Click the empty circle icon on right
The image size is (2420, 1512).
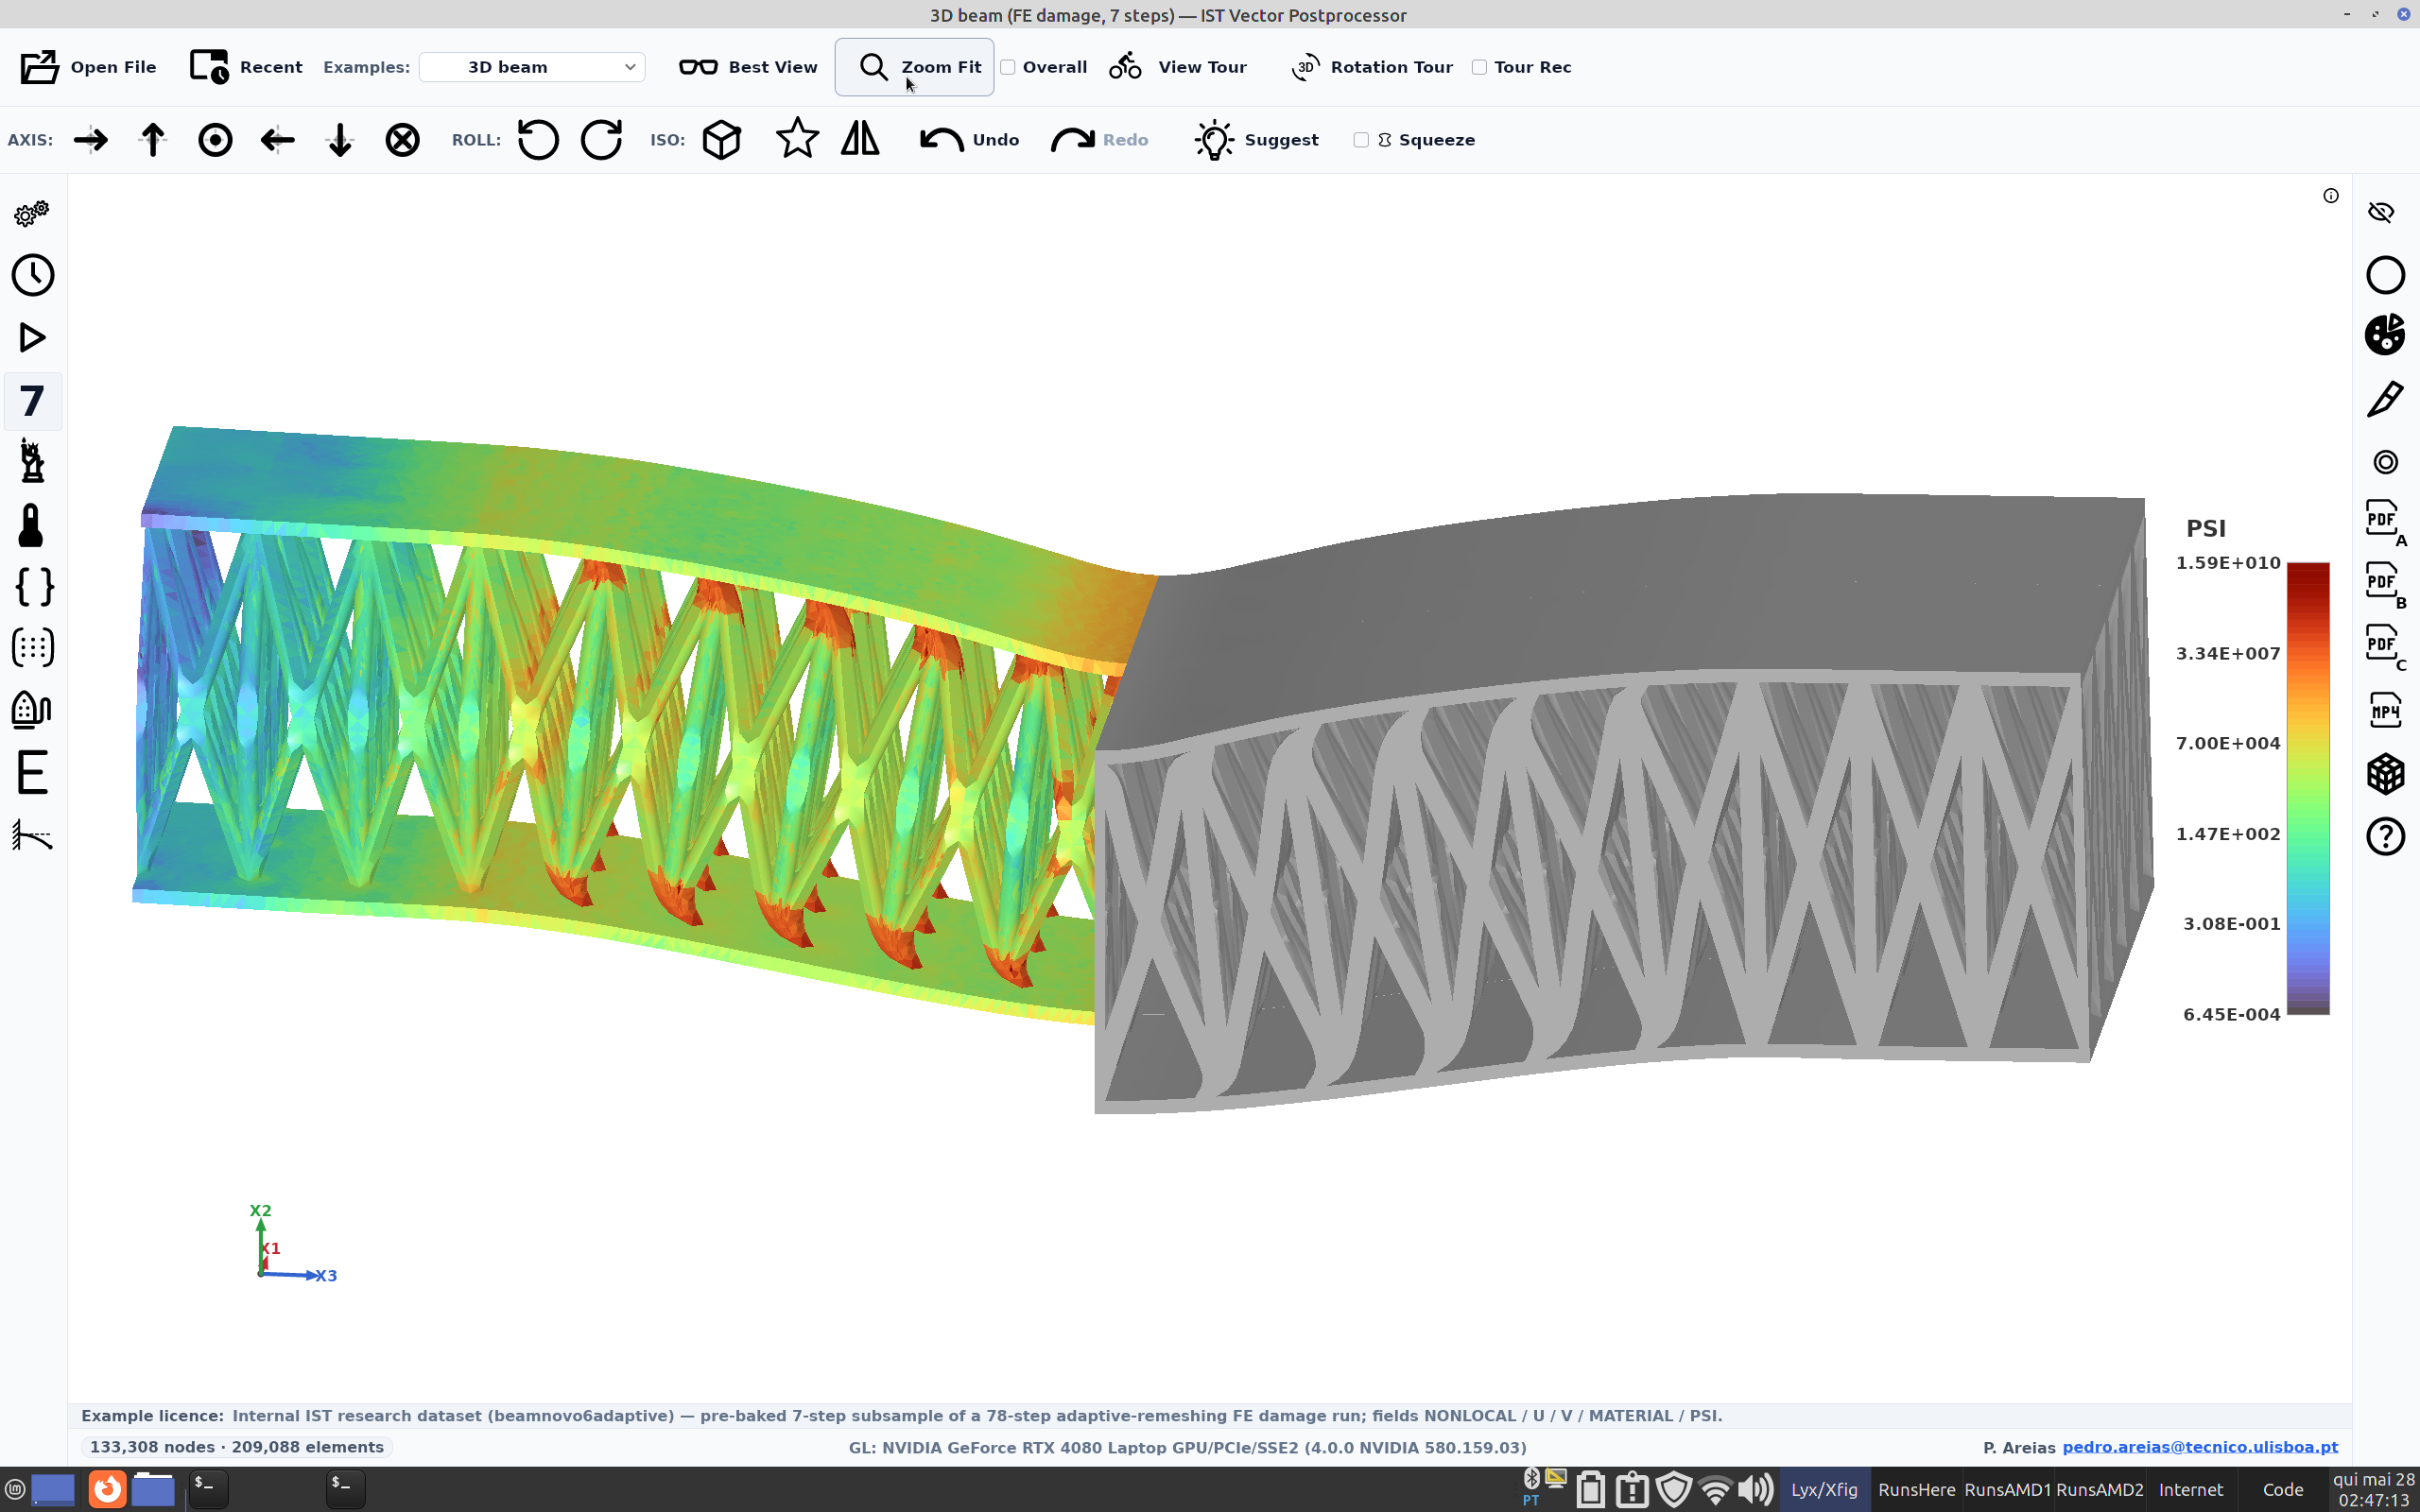[2385, 275]
